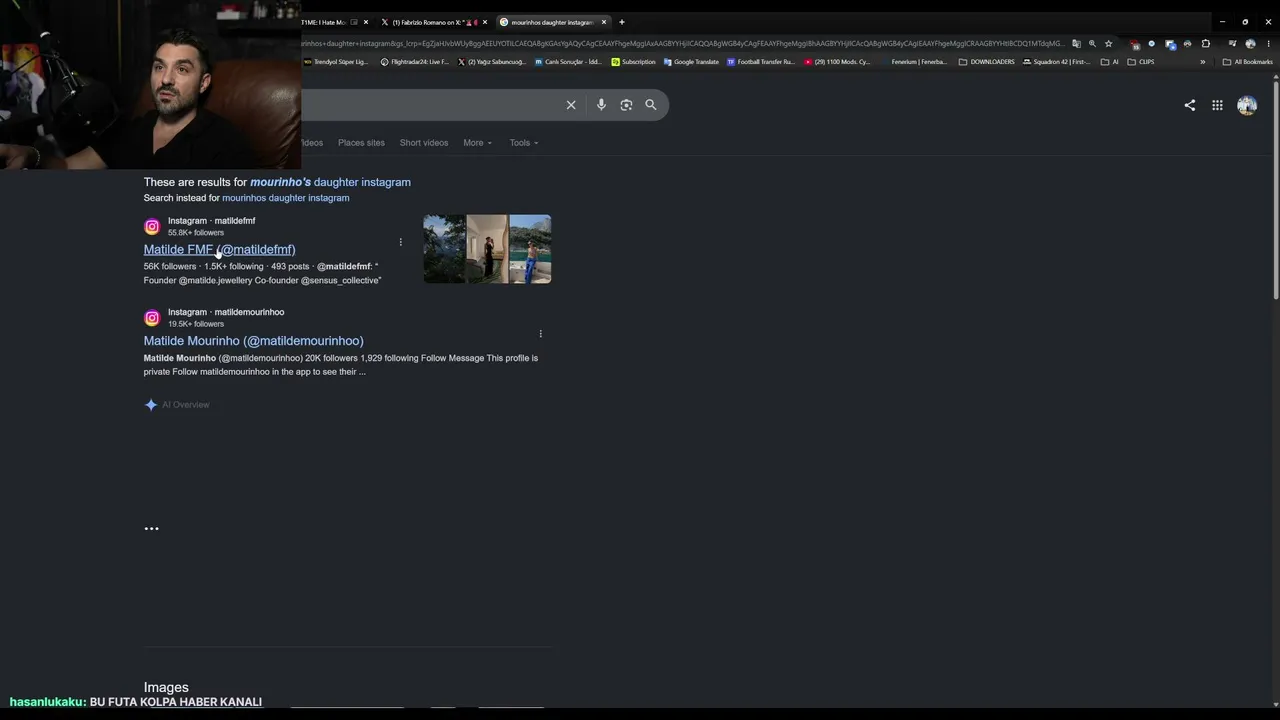Open the Flightradar24 bookmark
The height and width of the screenshot is (720, 1280).
tap(414, 62)
